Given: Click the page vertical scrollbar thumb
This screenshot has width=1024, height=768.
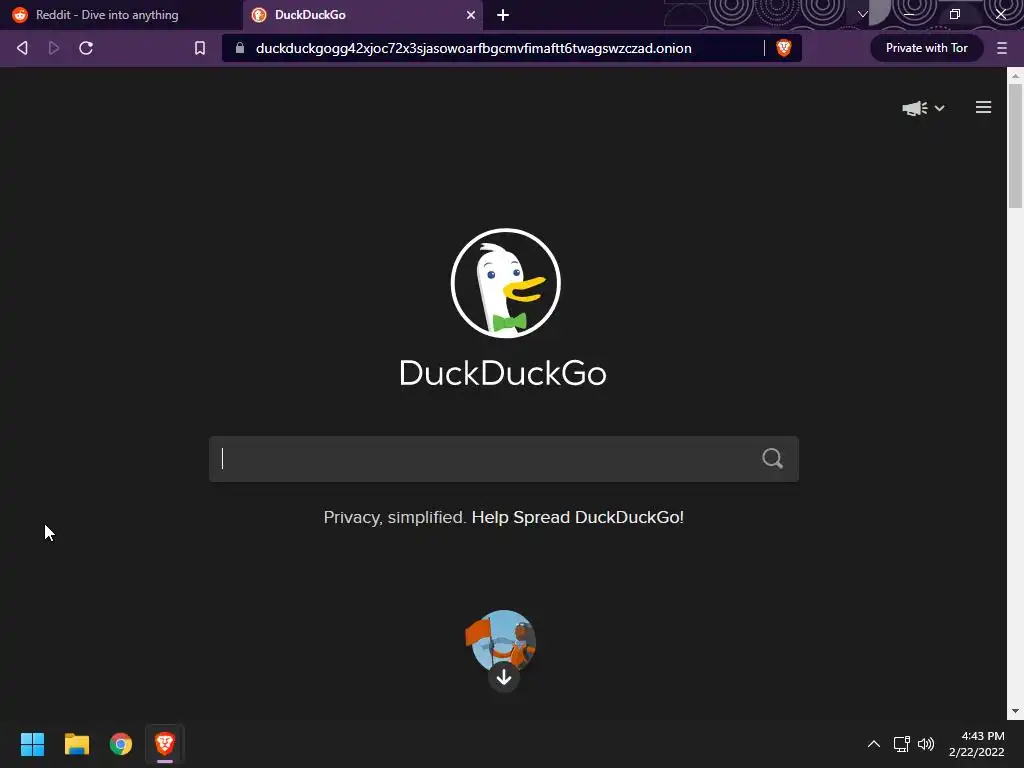Looking at the screenshot, I should click(x=1015, y=146).
